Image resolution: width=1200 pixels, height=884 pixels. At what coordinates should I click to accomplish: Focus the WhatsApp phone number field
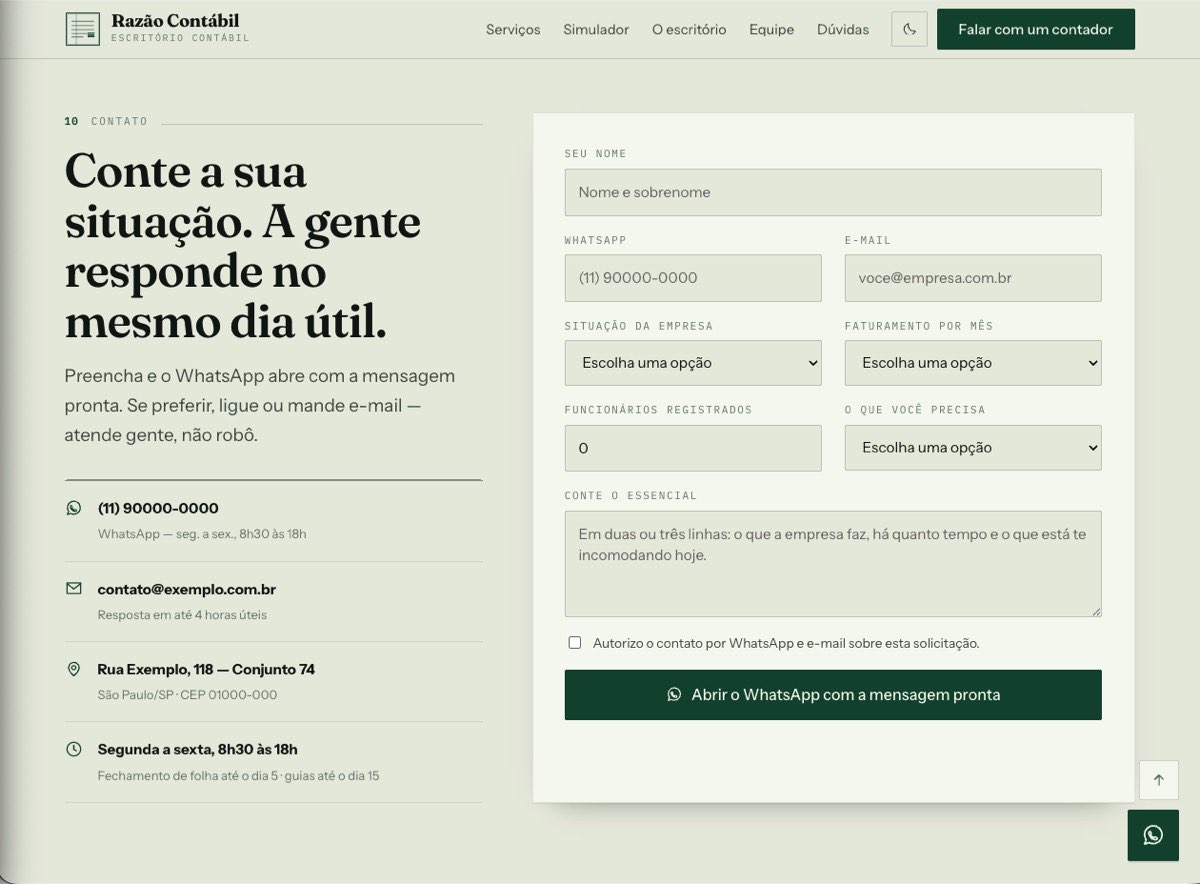pos(693,278)
